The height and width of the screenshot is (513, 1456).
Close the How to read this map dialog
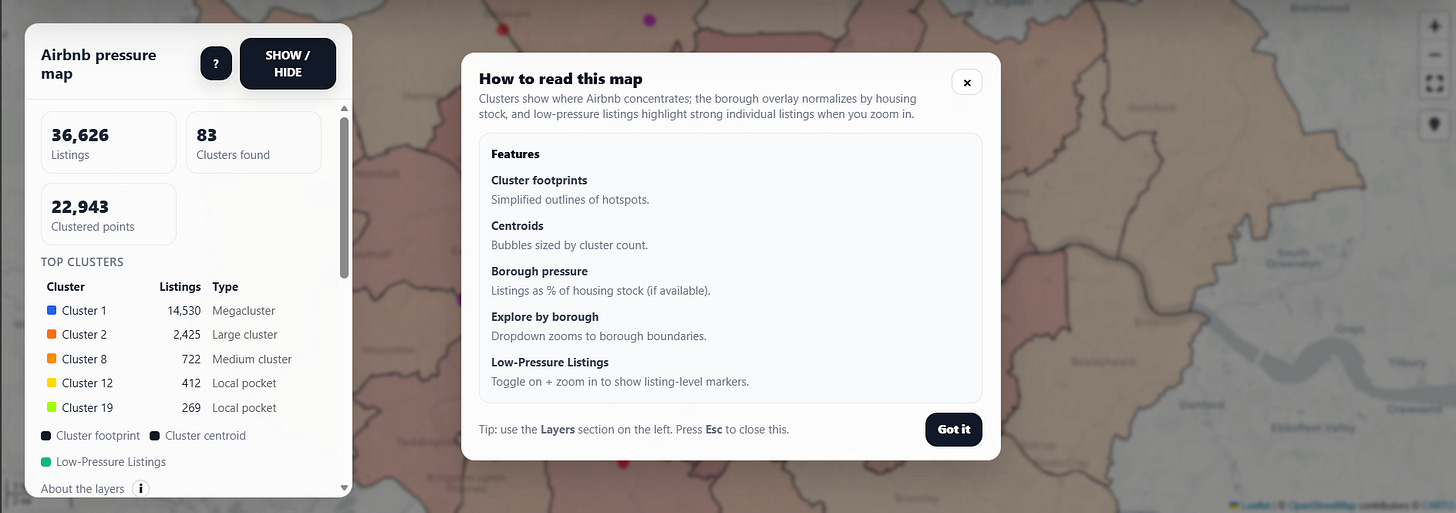(967, 82)
